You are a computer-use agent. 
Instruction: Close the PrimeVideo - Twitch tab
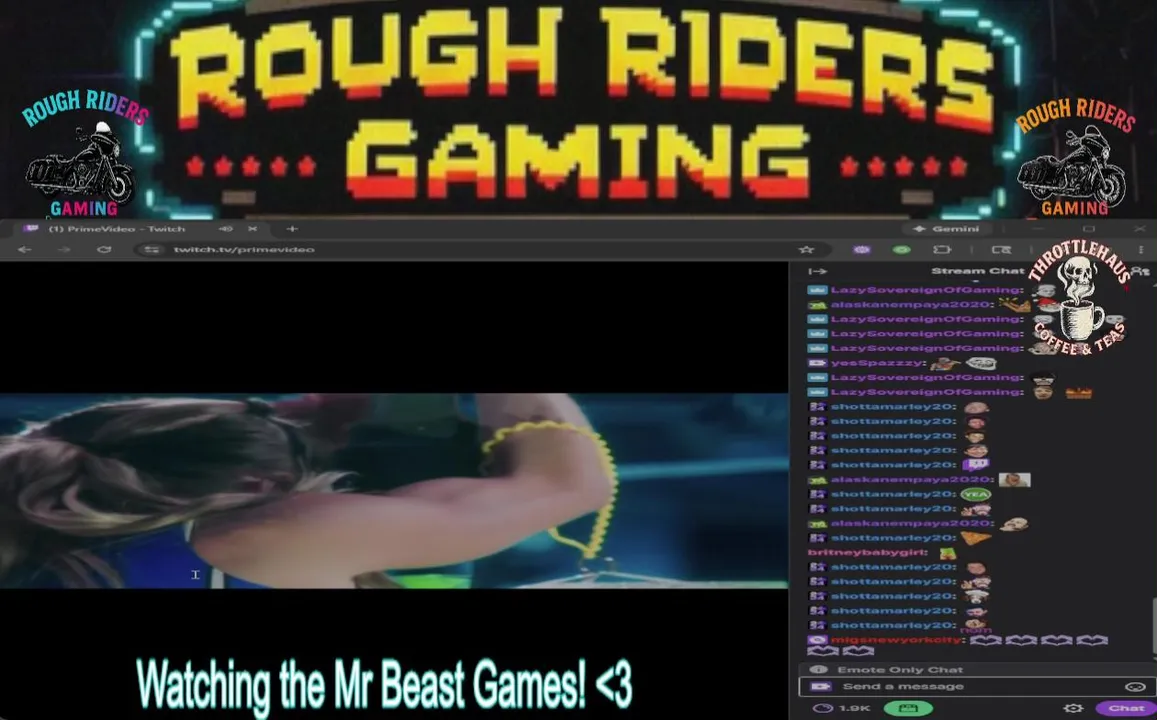[252, 229]
